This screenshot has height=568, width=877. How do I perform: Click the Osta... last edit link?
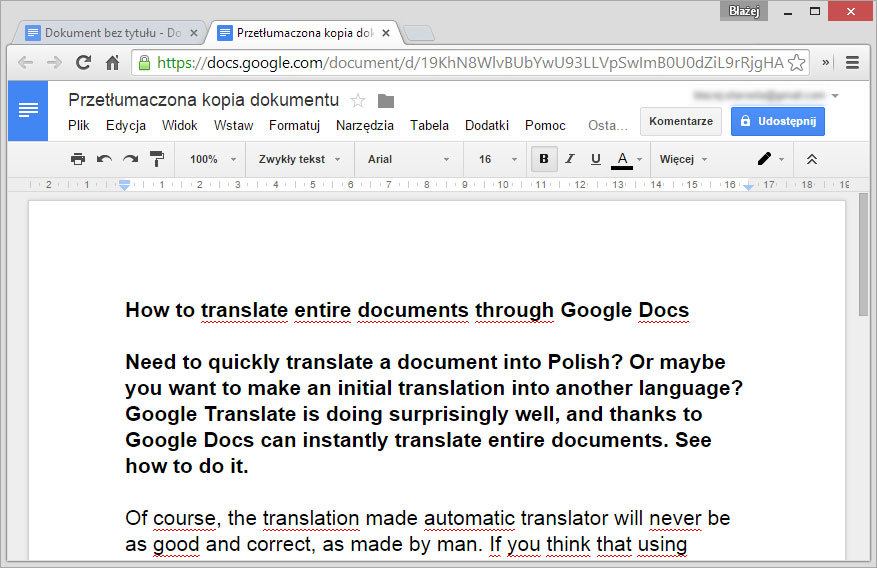point(608,126)
